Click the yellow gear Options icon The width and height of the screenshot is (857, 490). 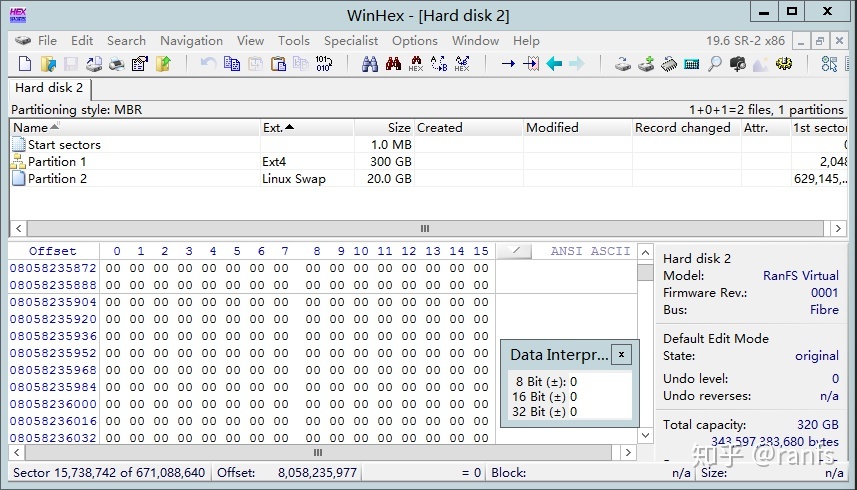point(784,64)
